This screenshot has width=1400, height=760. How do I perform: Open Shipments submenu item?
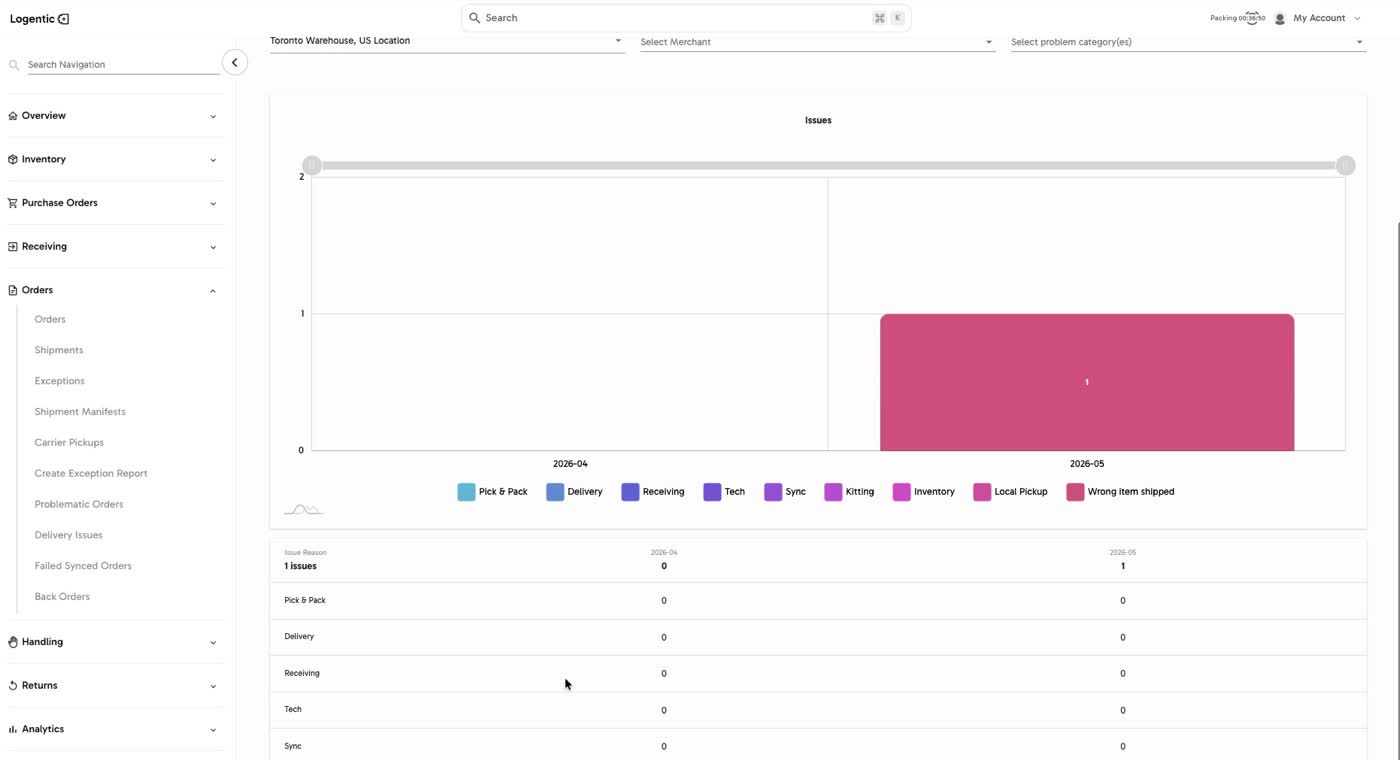59,350
